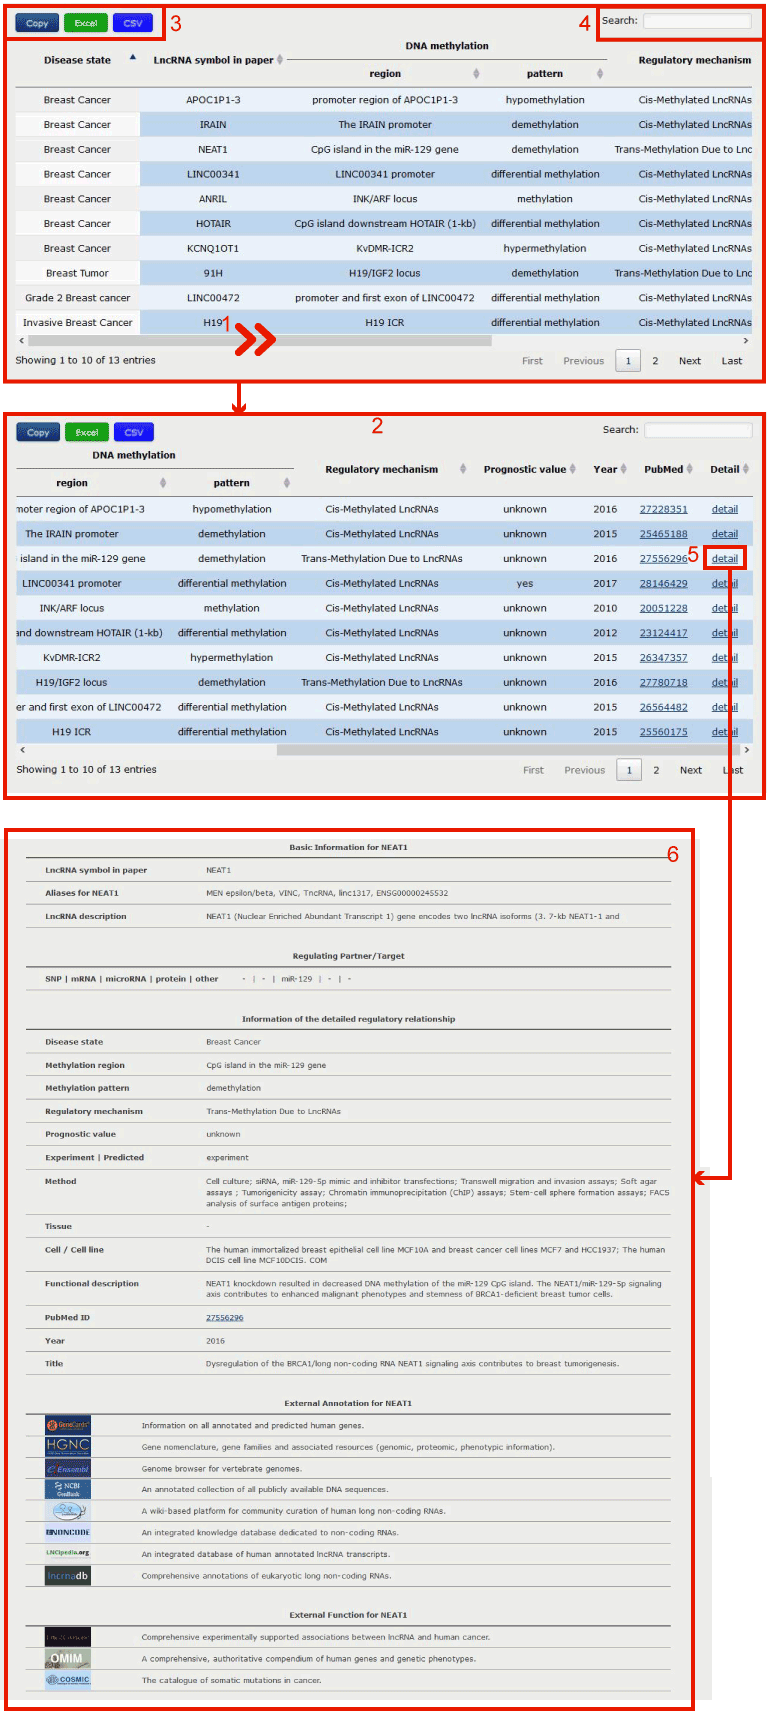Focus the Search field in top table
Image resolution: width=772 pixels, height=1717 pixels.
coord(696,21)
